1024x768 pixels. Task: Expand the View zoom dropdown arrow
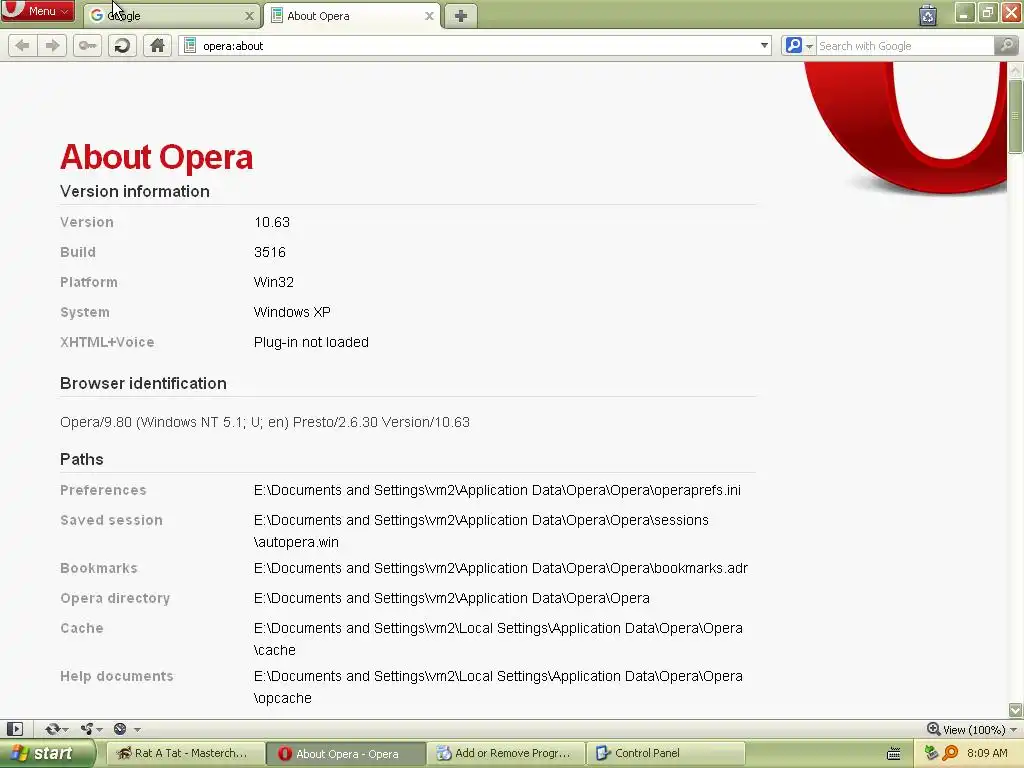pyautogui.click(x=1014, y=729)
